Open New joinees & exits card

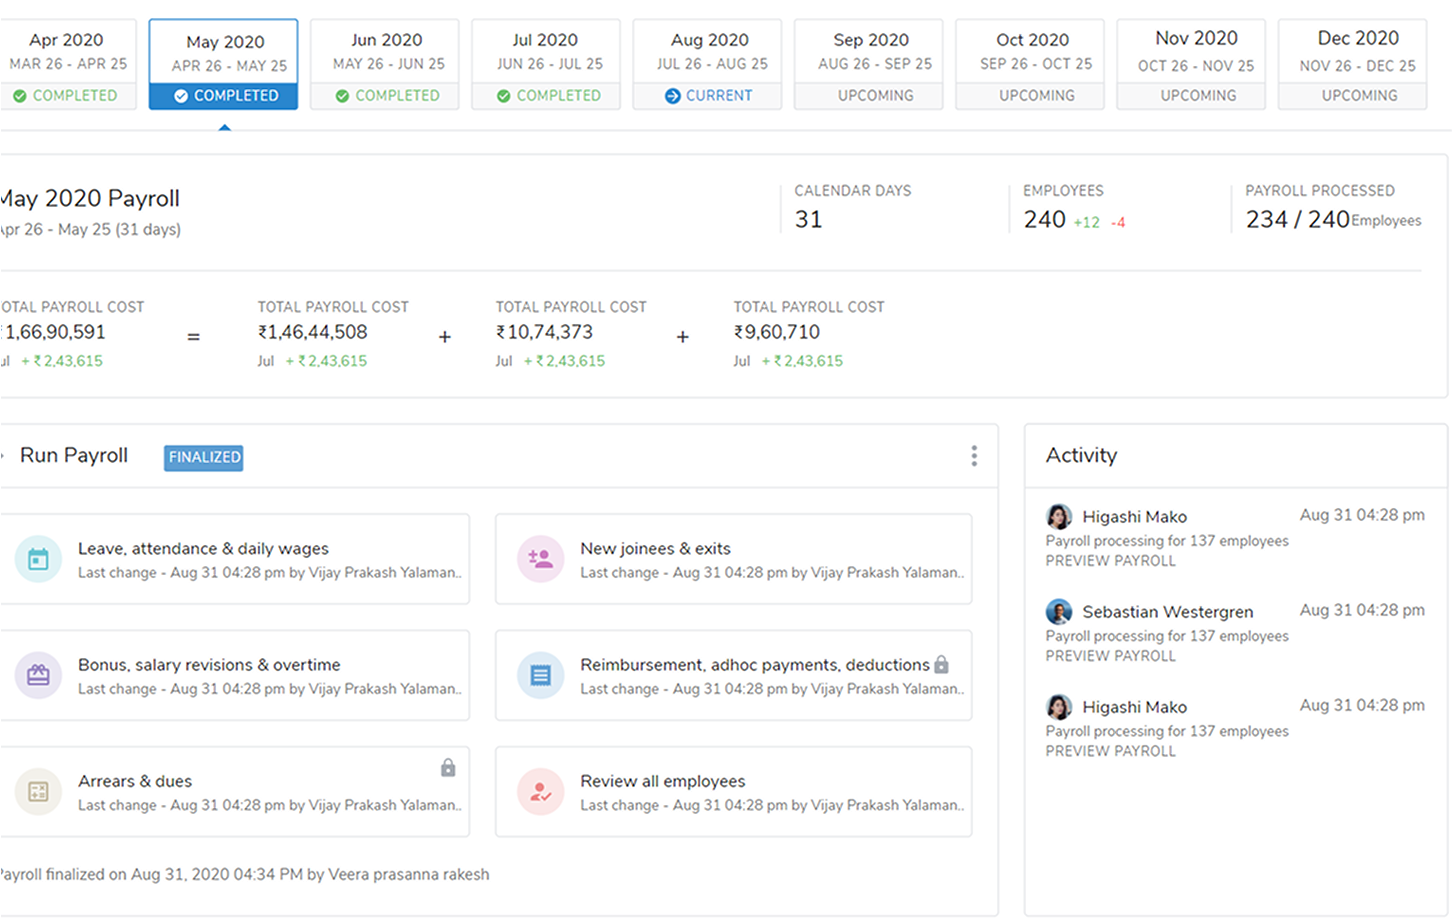(734, 559)
